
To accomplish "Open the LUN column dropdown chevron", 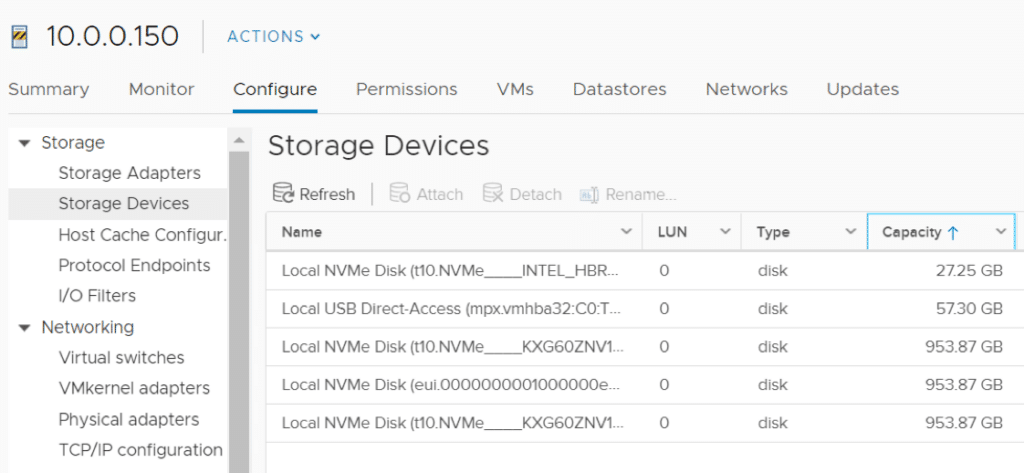I will tap(725, 232).
